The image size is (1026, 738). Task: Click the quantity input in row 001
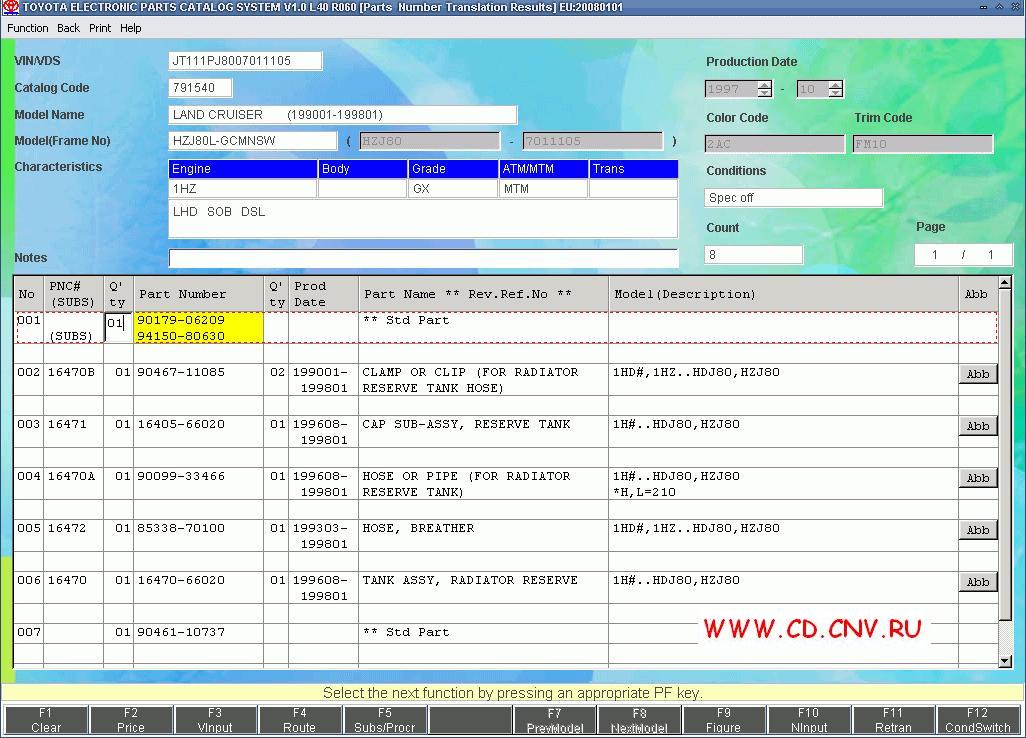coord(118,326)
